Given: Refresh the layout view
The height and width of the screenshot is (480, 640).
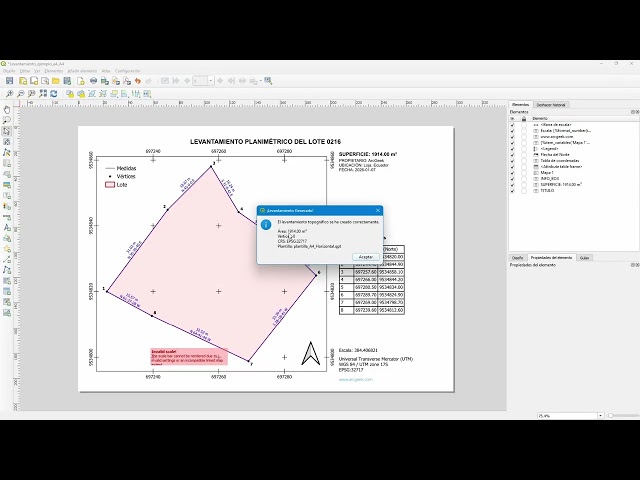Looking at the screenshot, I should (53, 94).
